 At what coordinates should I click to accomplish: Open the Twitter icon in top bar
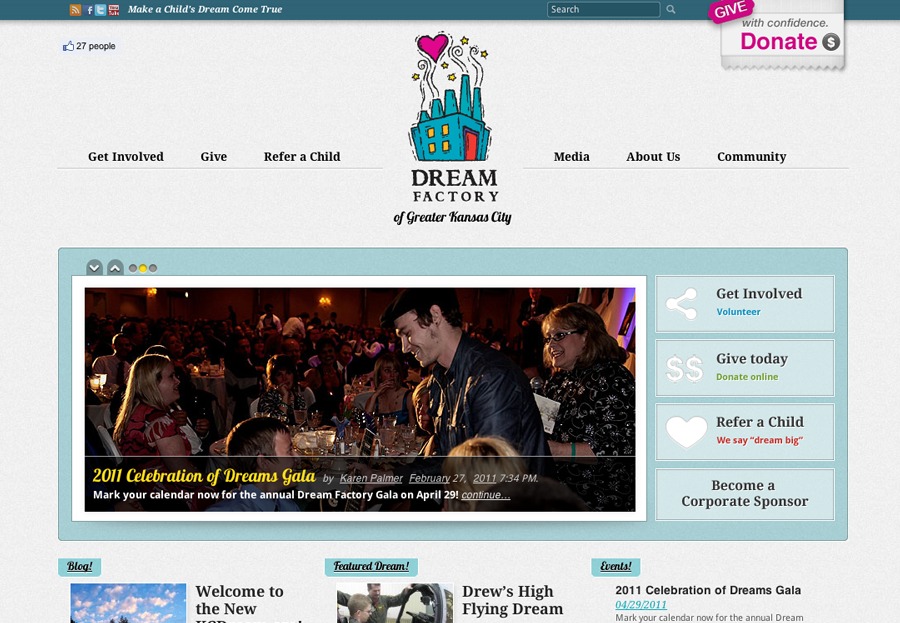100,10
